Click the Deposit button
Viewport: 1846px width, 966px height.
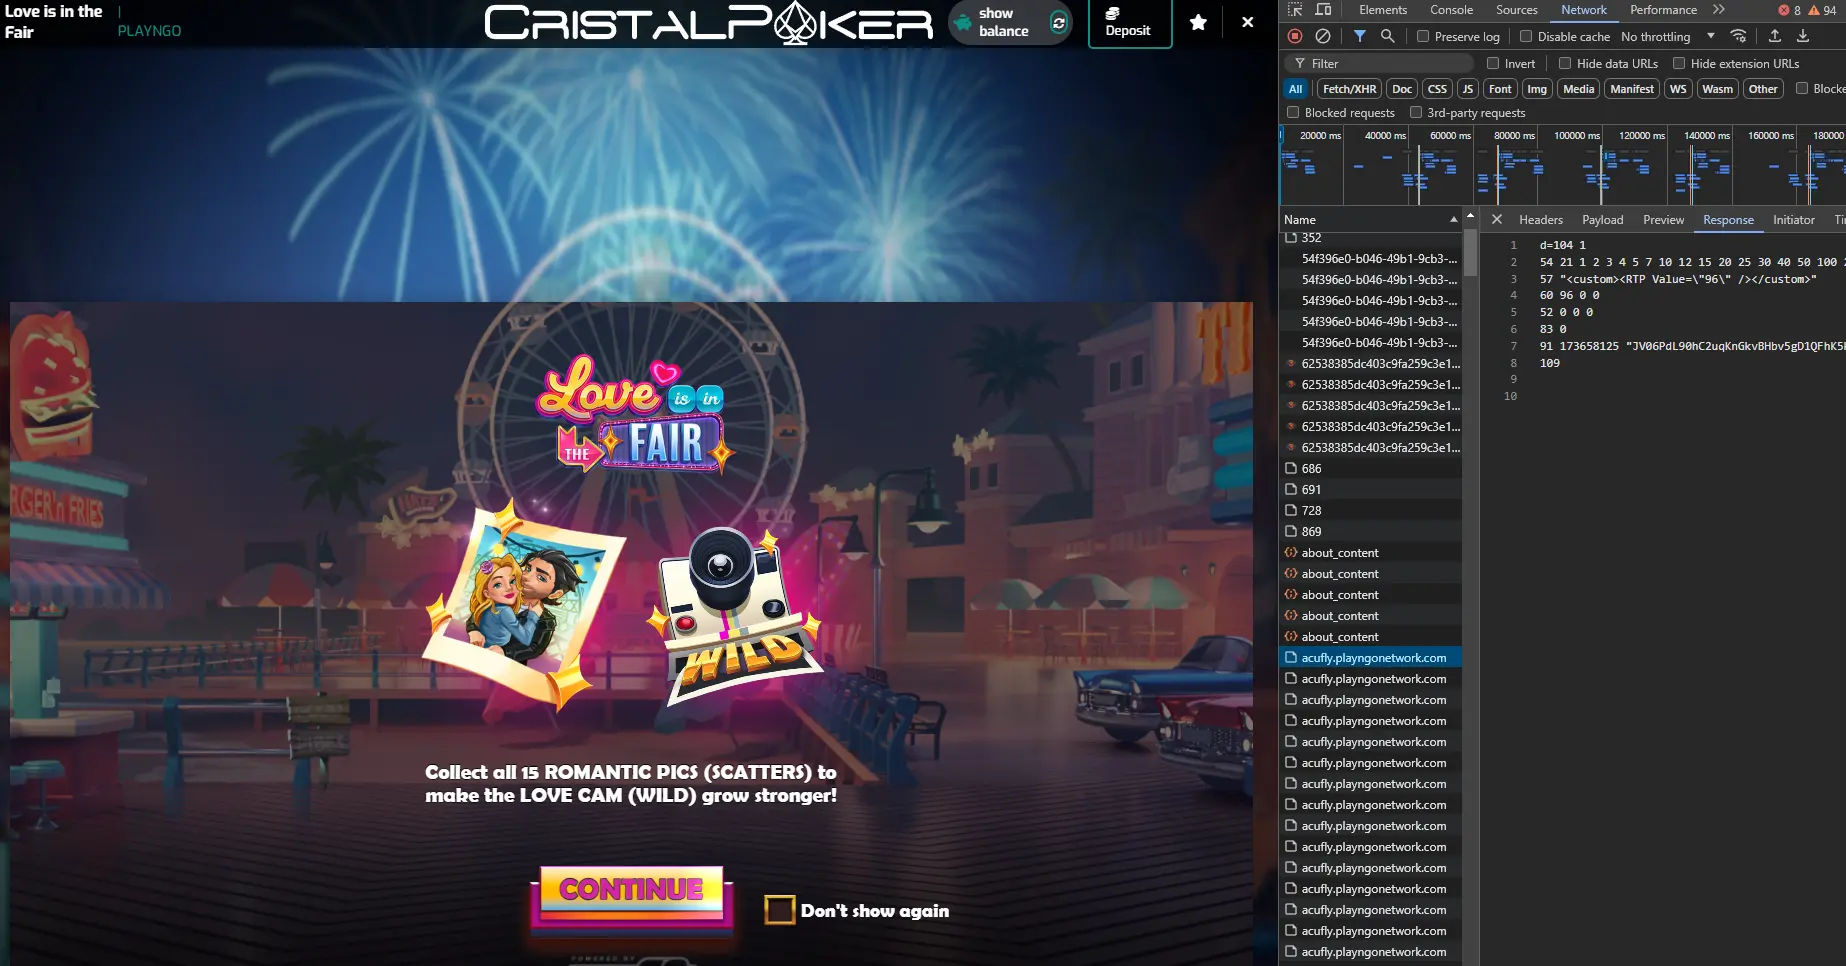(x=1129, y=22)
